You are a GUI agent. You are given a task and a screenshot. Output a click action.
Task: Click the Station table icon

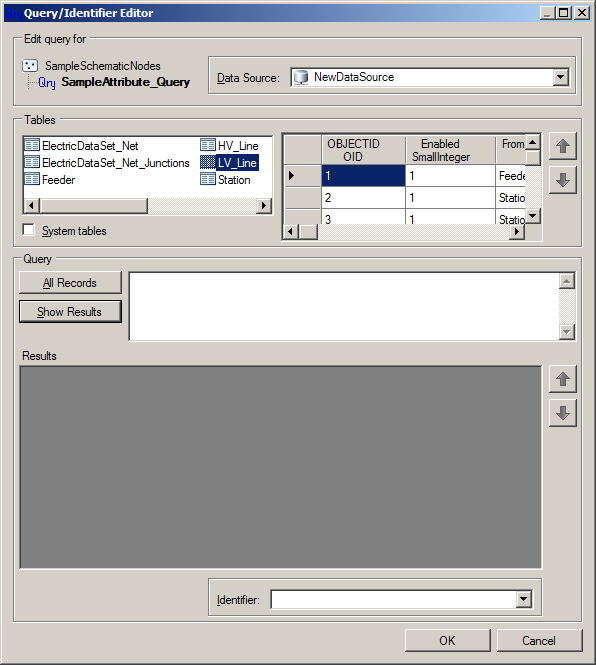[x=208, y=179]
